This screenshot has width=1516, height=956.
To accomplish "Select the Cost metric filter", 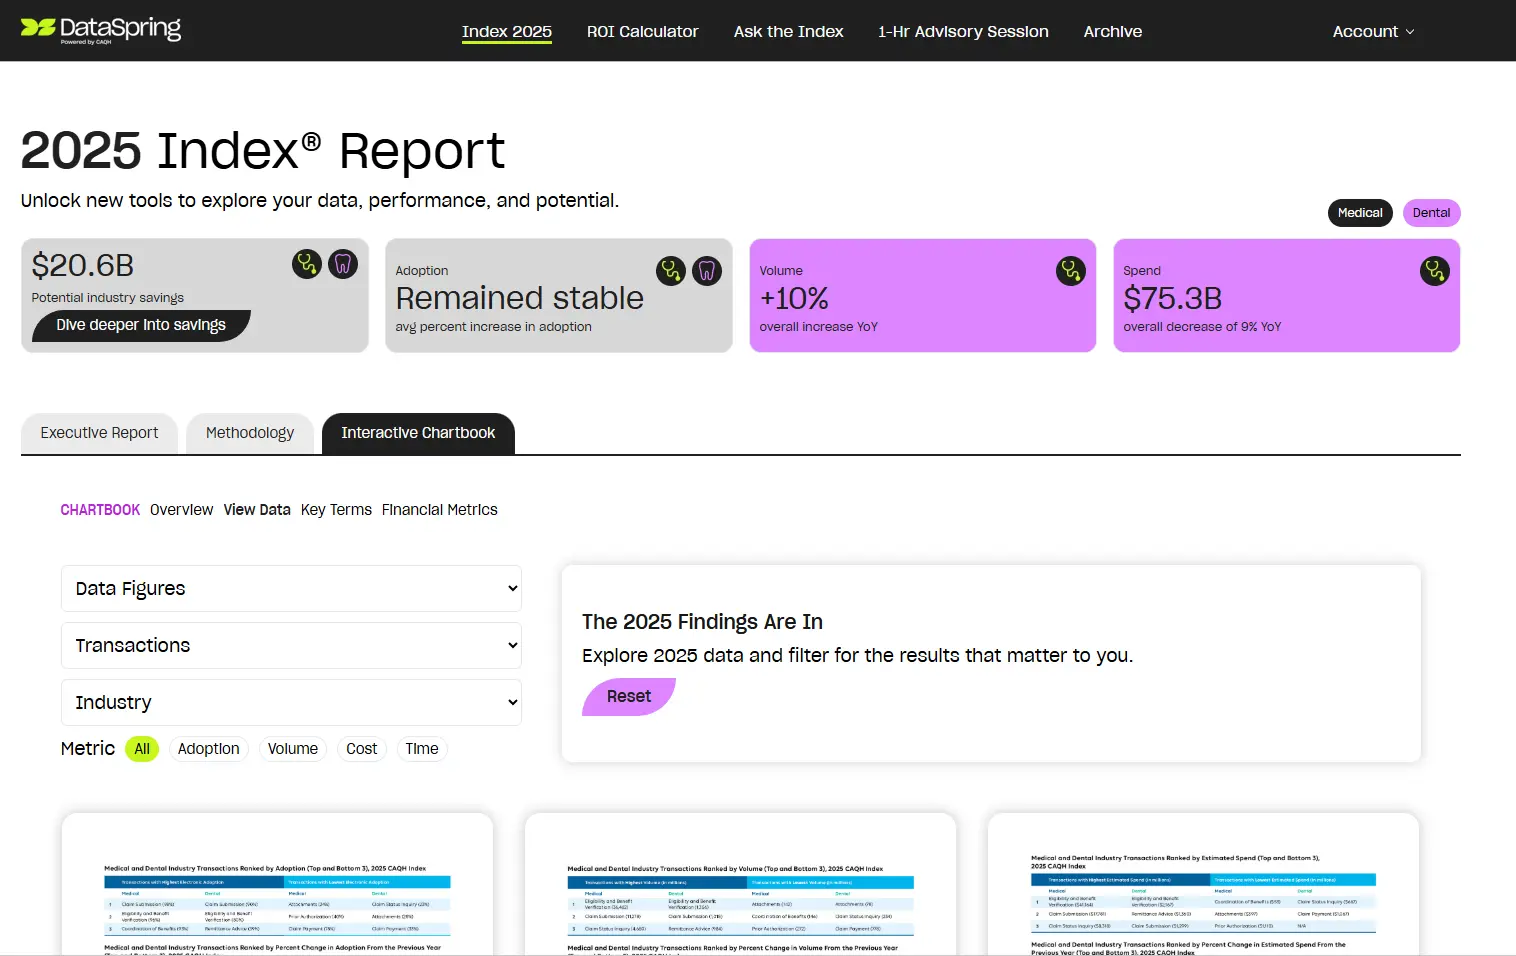I will (x=362, y=749).
